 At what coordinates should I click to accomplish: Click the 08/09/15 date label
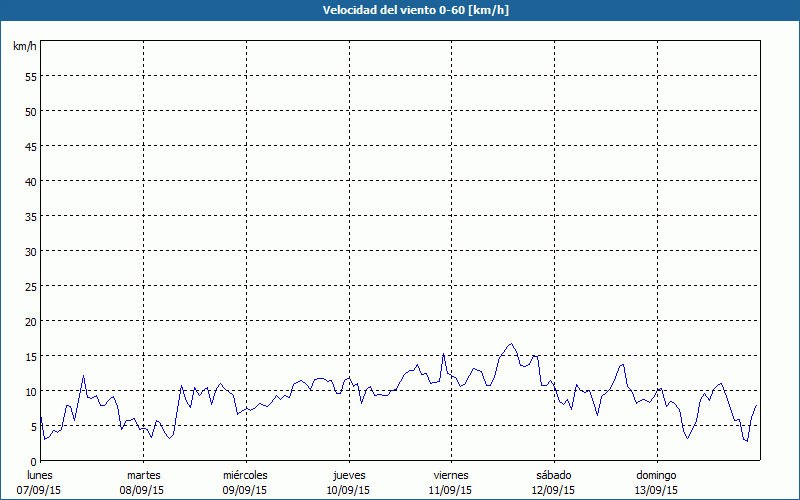pyautogui.click(x=143, y=490)
